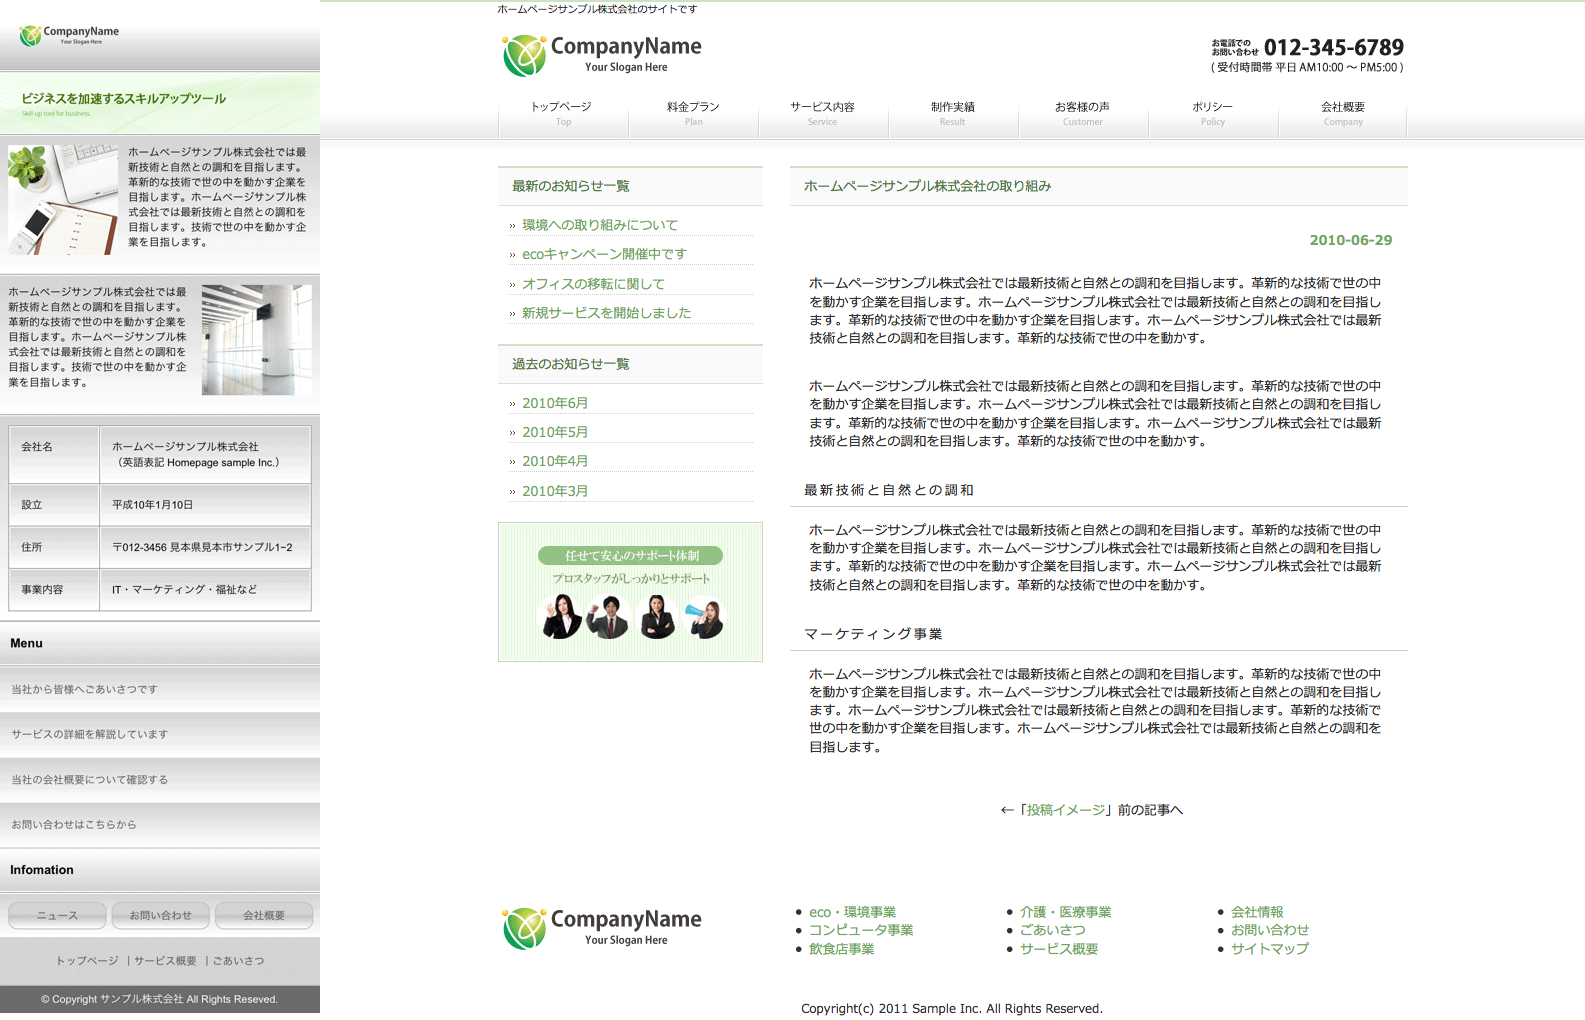Click the small logo in the left sidebar

[69, 35]
